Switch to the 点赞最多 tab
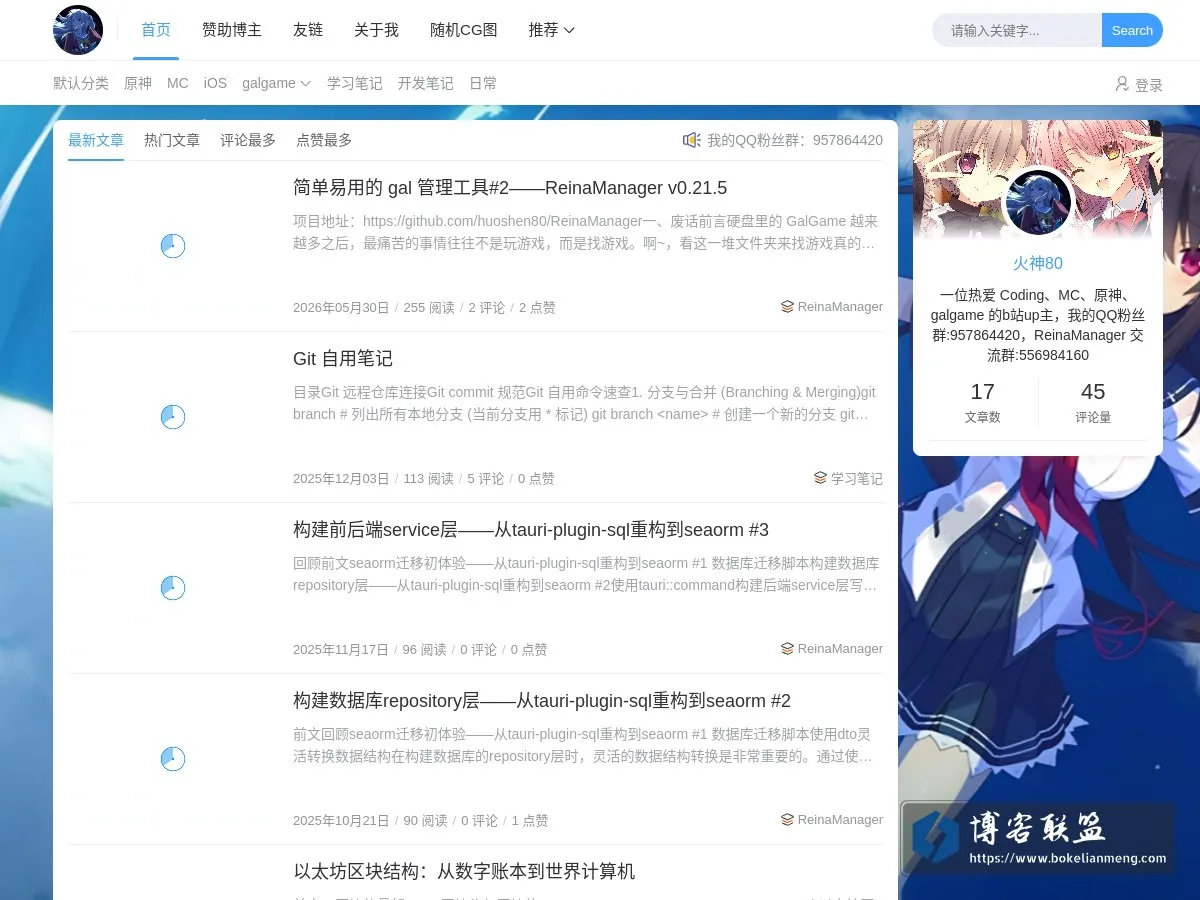The image size is (1200, 900). pyautogui.click(x=324, y=140)
